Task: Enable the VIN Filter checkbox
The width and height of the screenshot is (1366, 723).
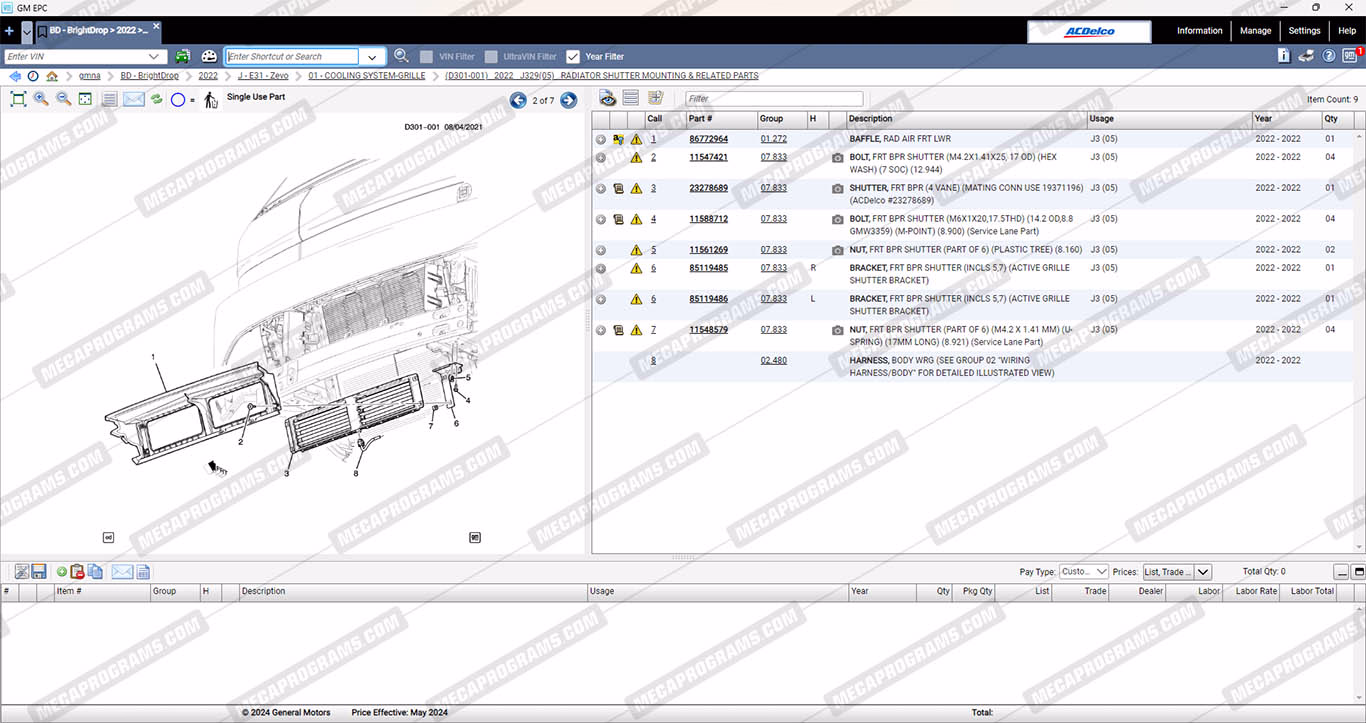Action: [427, 57]
